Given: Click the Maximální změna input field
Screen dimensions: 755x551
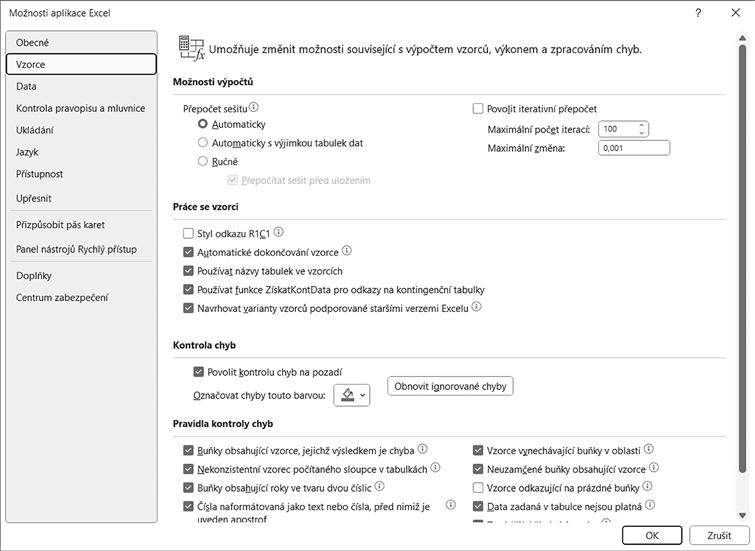Looking at the screenshot, I should point(633,148).
